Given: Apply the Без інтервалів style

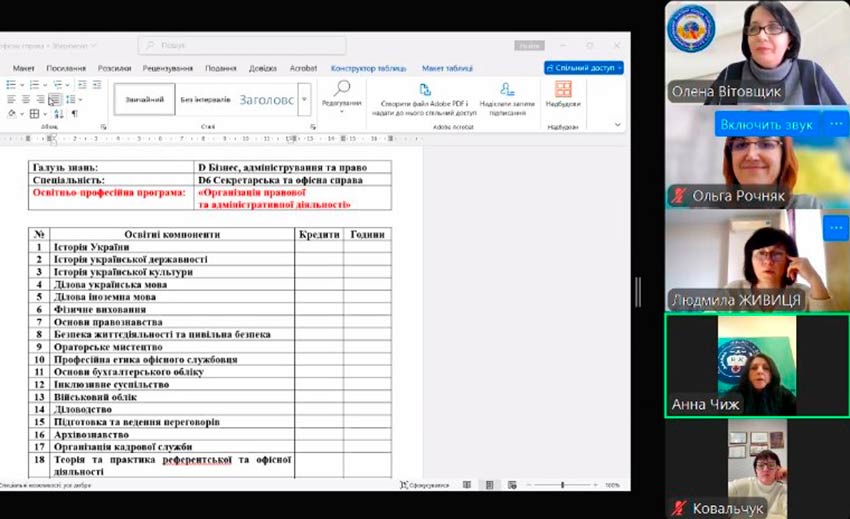Looking at the screenshot, I should coord(205,100).
